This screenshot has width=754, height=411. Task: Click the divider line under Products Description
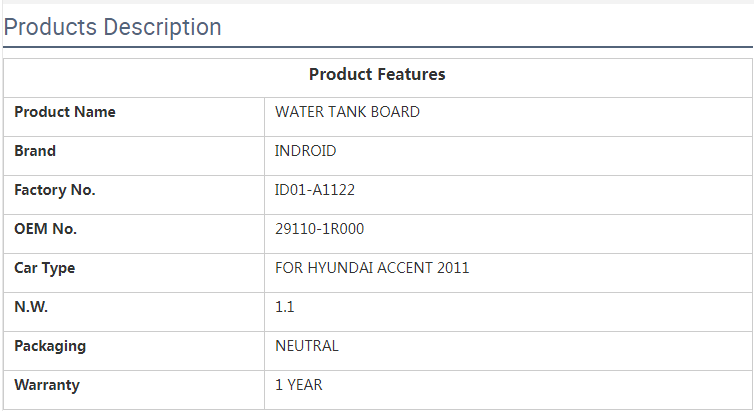(377, 47)
